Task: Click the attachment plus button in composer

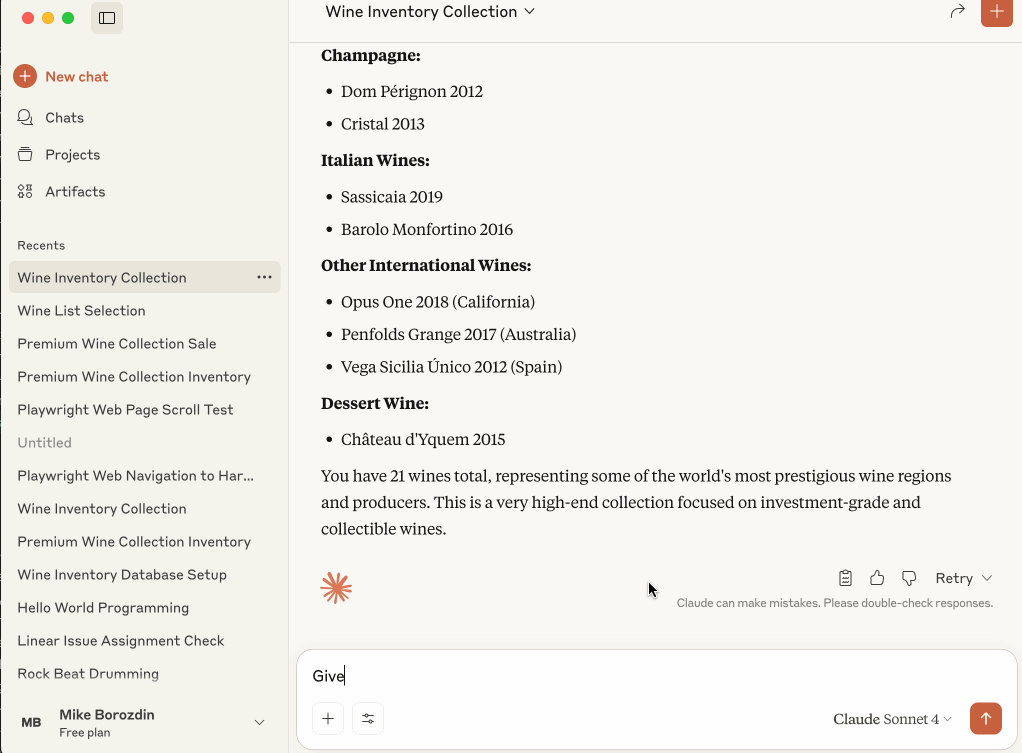Action: (x=328, y=718)
